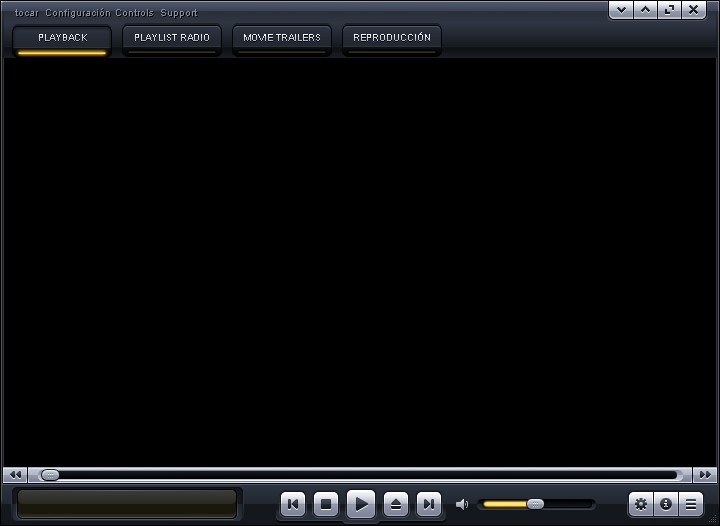Click the seek bar track midpoint
The image size is (720, 526).
(360, 475)
